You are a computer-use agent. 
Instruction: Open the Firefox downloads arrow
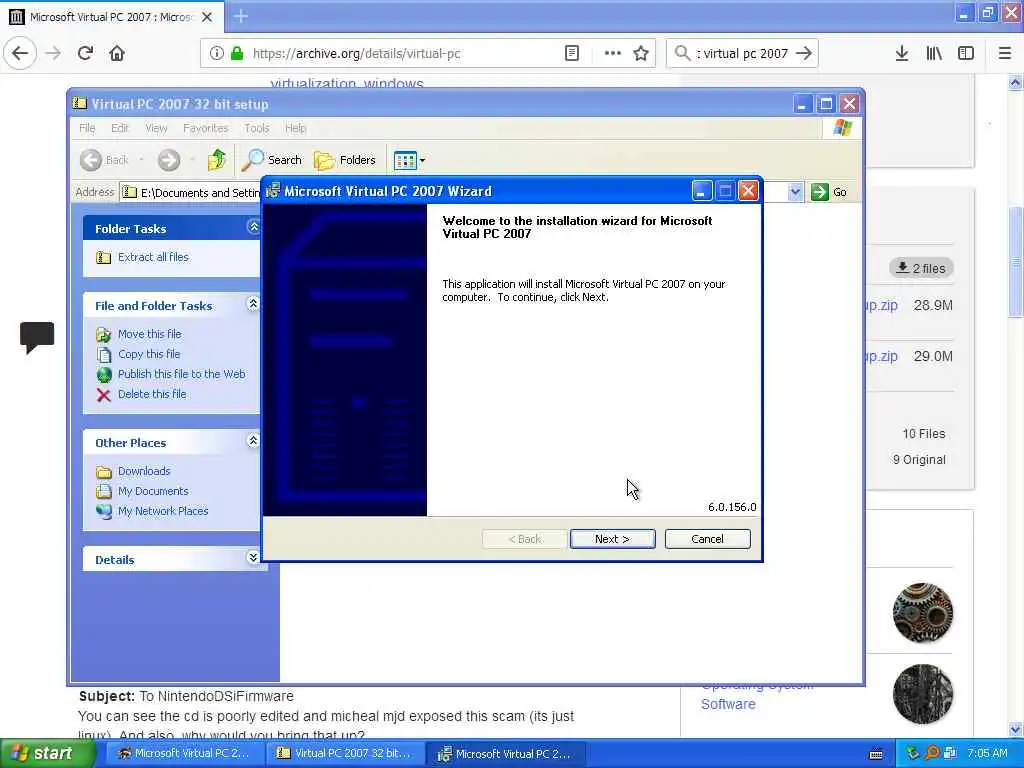click(x=901, y=54)
